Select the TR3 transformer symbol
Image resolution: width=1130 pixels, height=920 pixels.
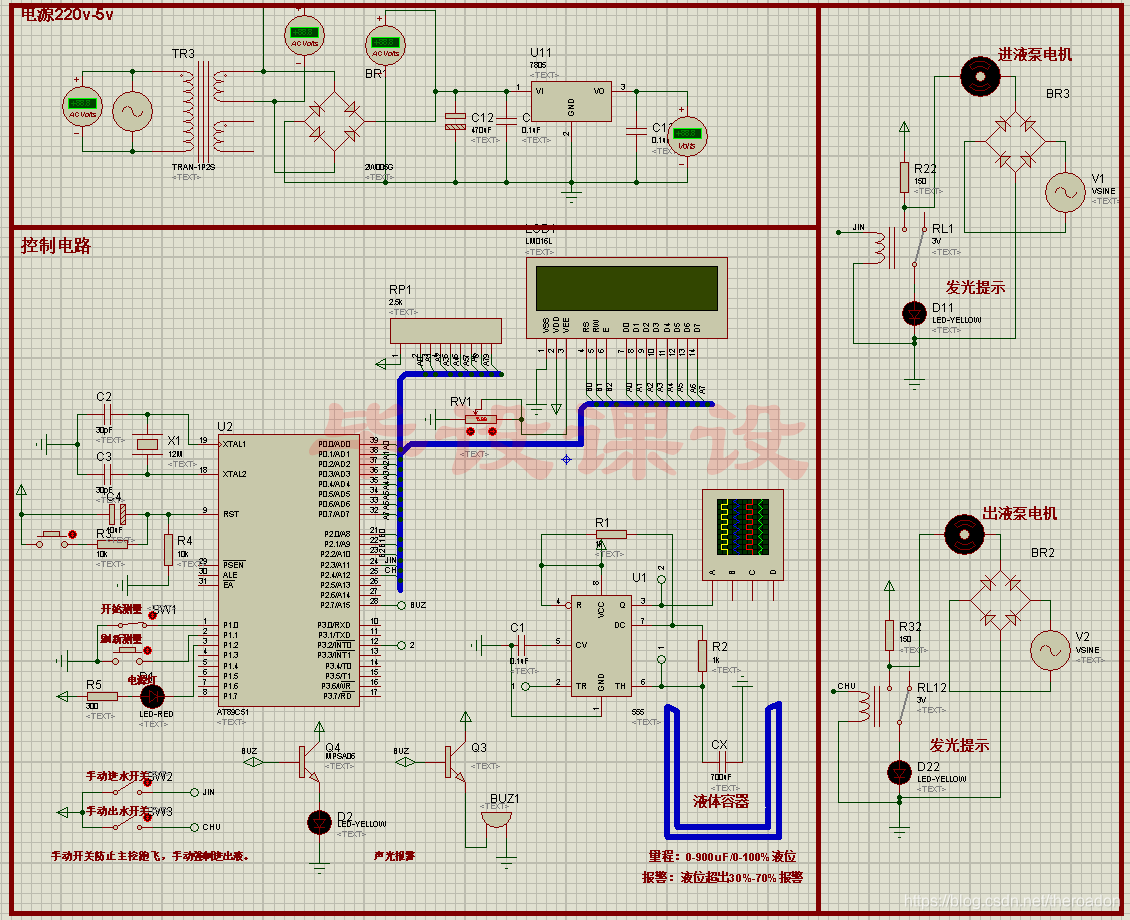point(205,112)
